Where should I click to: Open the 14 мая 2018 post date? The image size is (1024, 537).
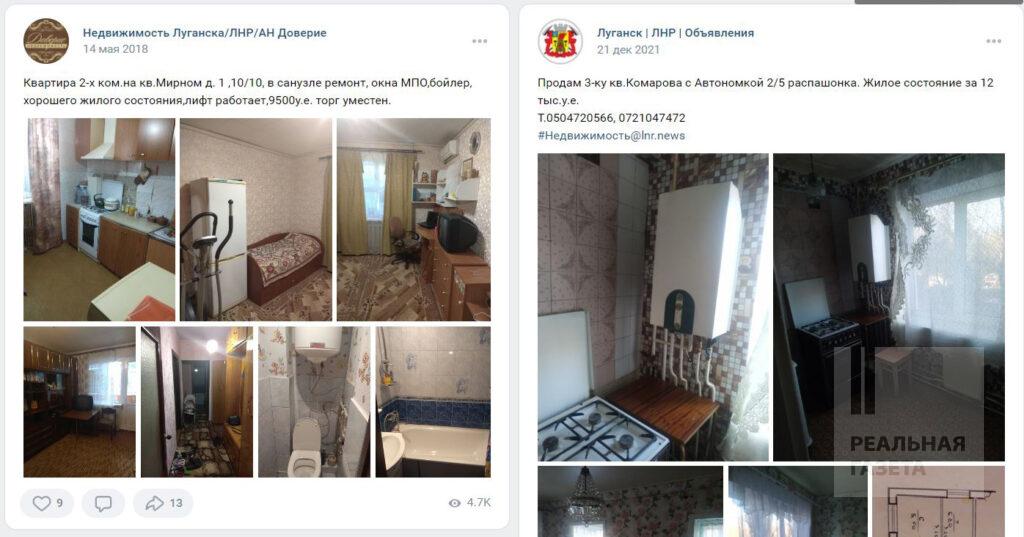pyautogui.click(x=116, y=49)
